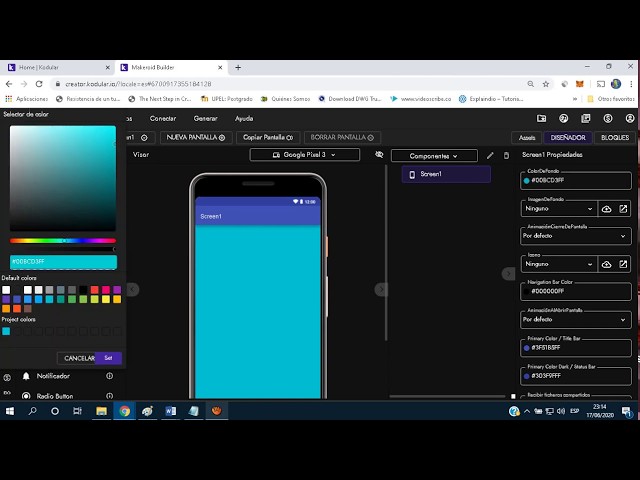This screenshot has height=480, width=640.
Task: Open Windows Start menu
Action: [10, 411]
